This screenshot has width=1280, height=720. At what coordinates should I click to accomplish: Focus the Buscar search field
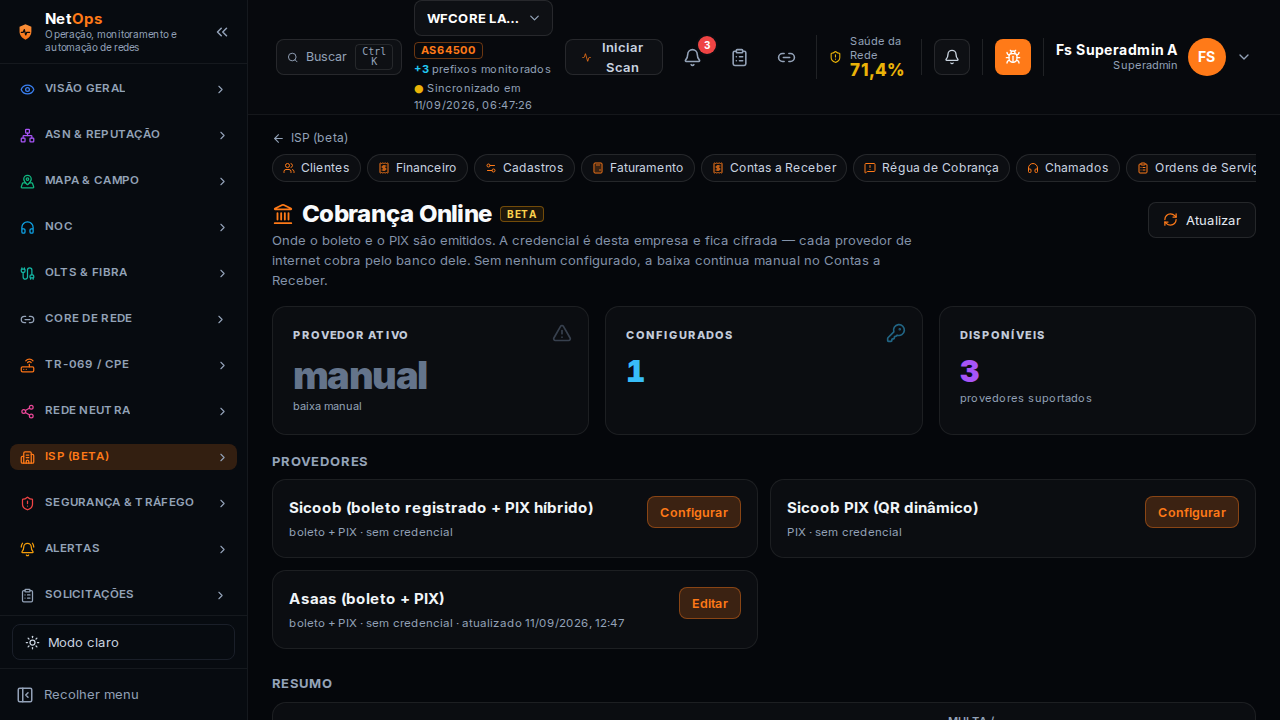(x=339, y=57)
